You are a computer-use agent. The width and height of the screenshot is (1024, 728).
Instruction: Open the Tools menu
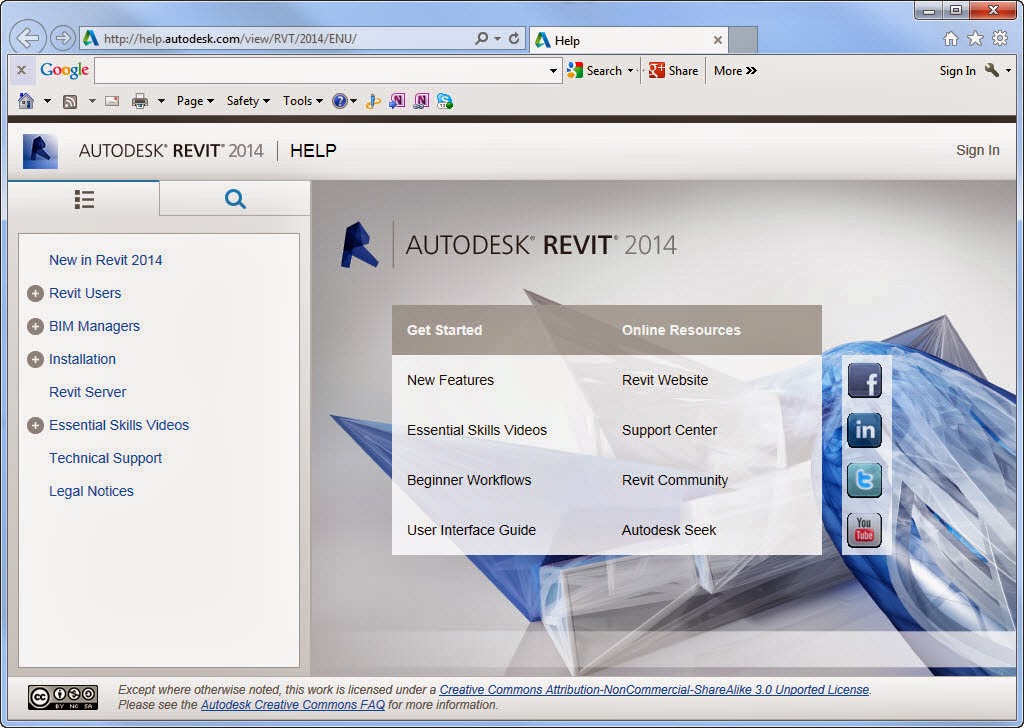[300, 101]
